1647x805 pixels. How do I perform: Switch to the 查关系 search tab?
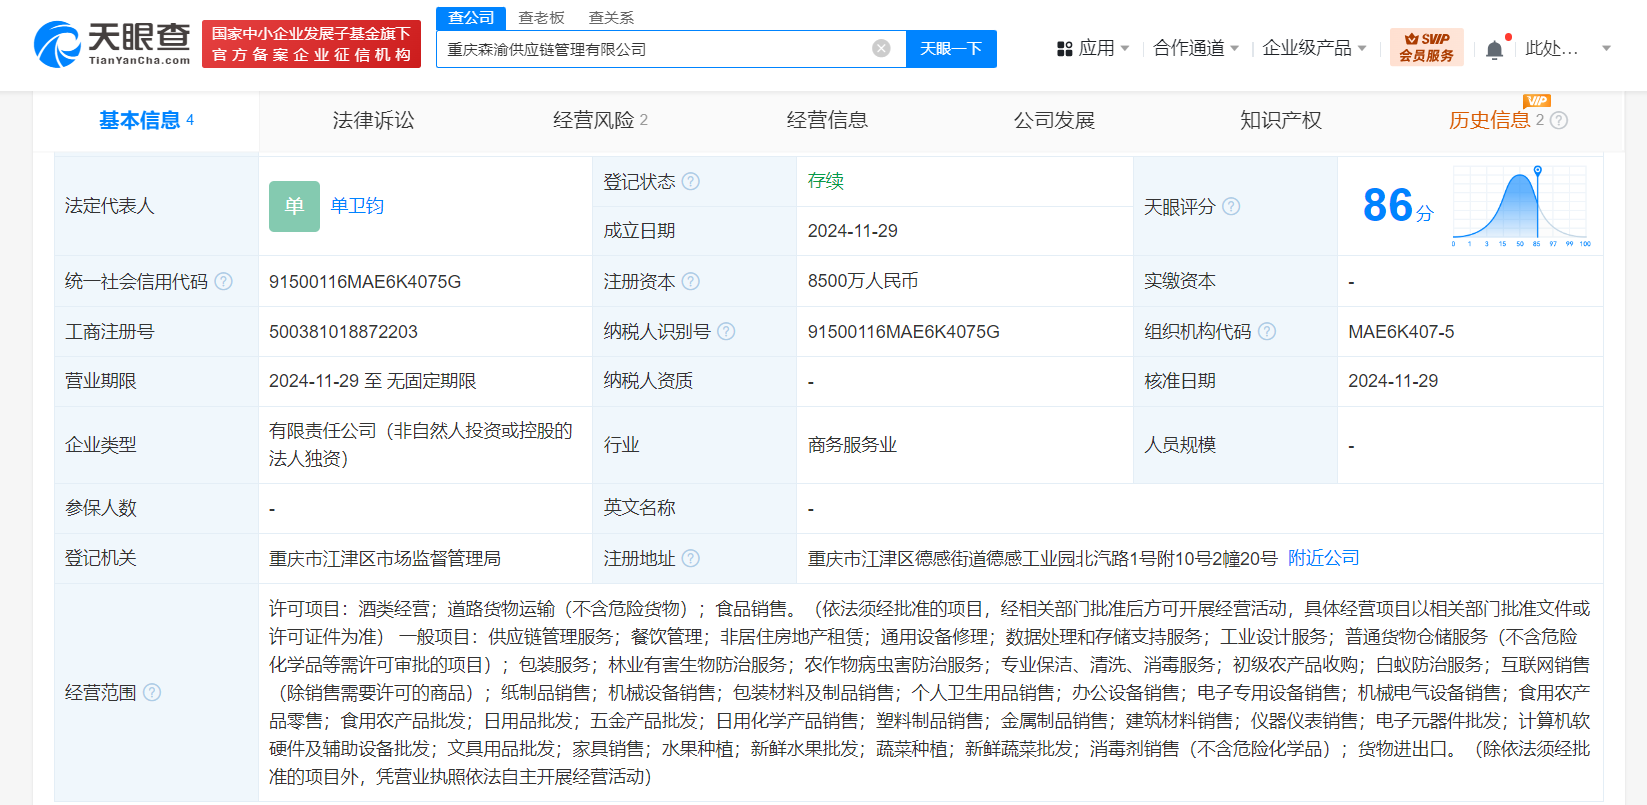point(611,18)
